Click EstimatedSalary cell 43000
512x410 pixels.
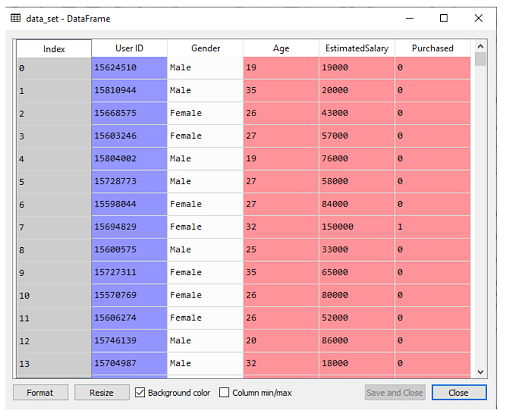[357, 113]
